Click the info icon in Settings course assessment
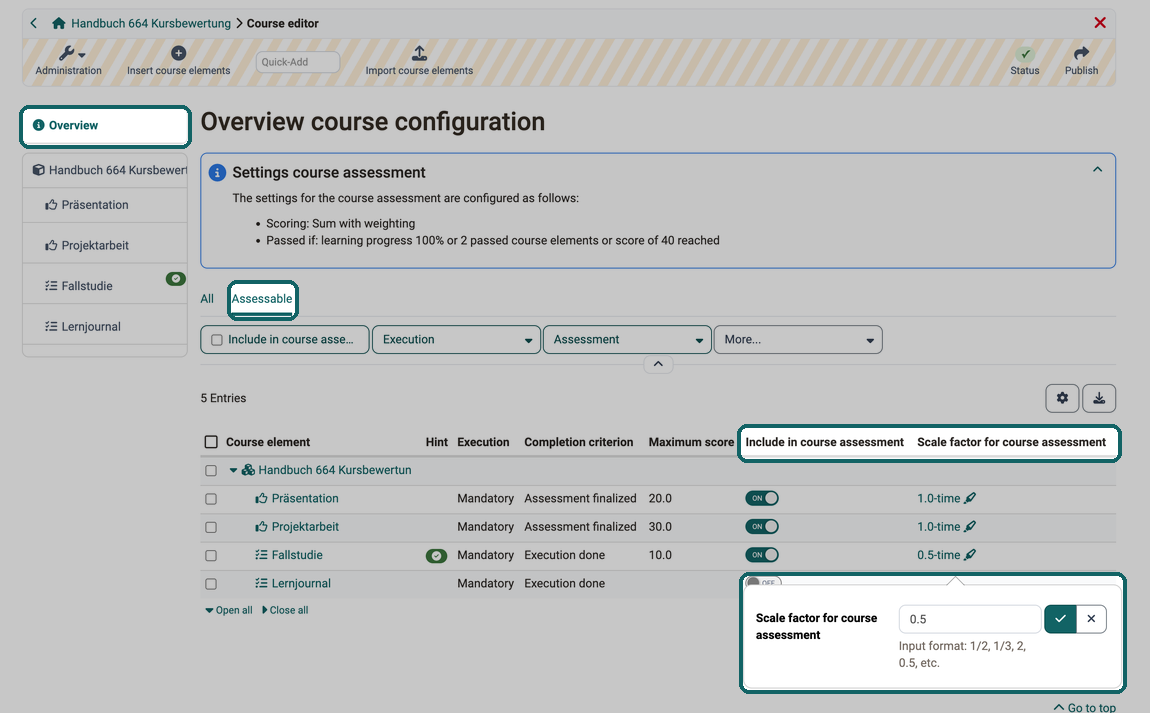 [217, 172]
